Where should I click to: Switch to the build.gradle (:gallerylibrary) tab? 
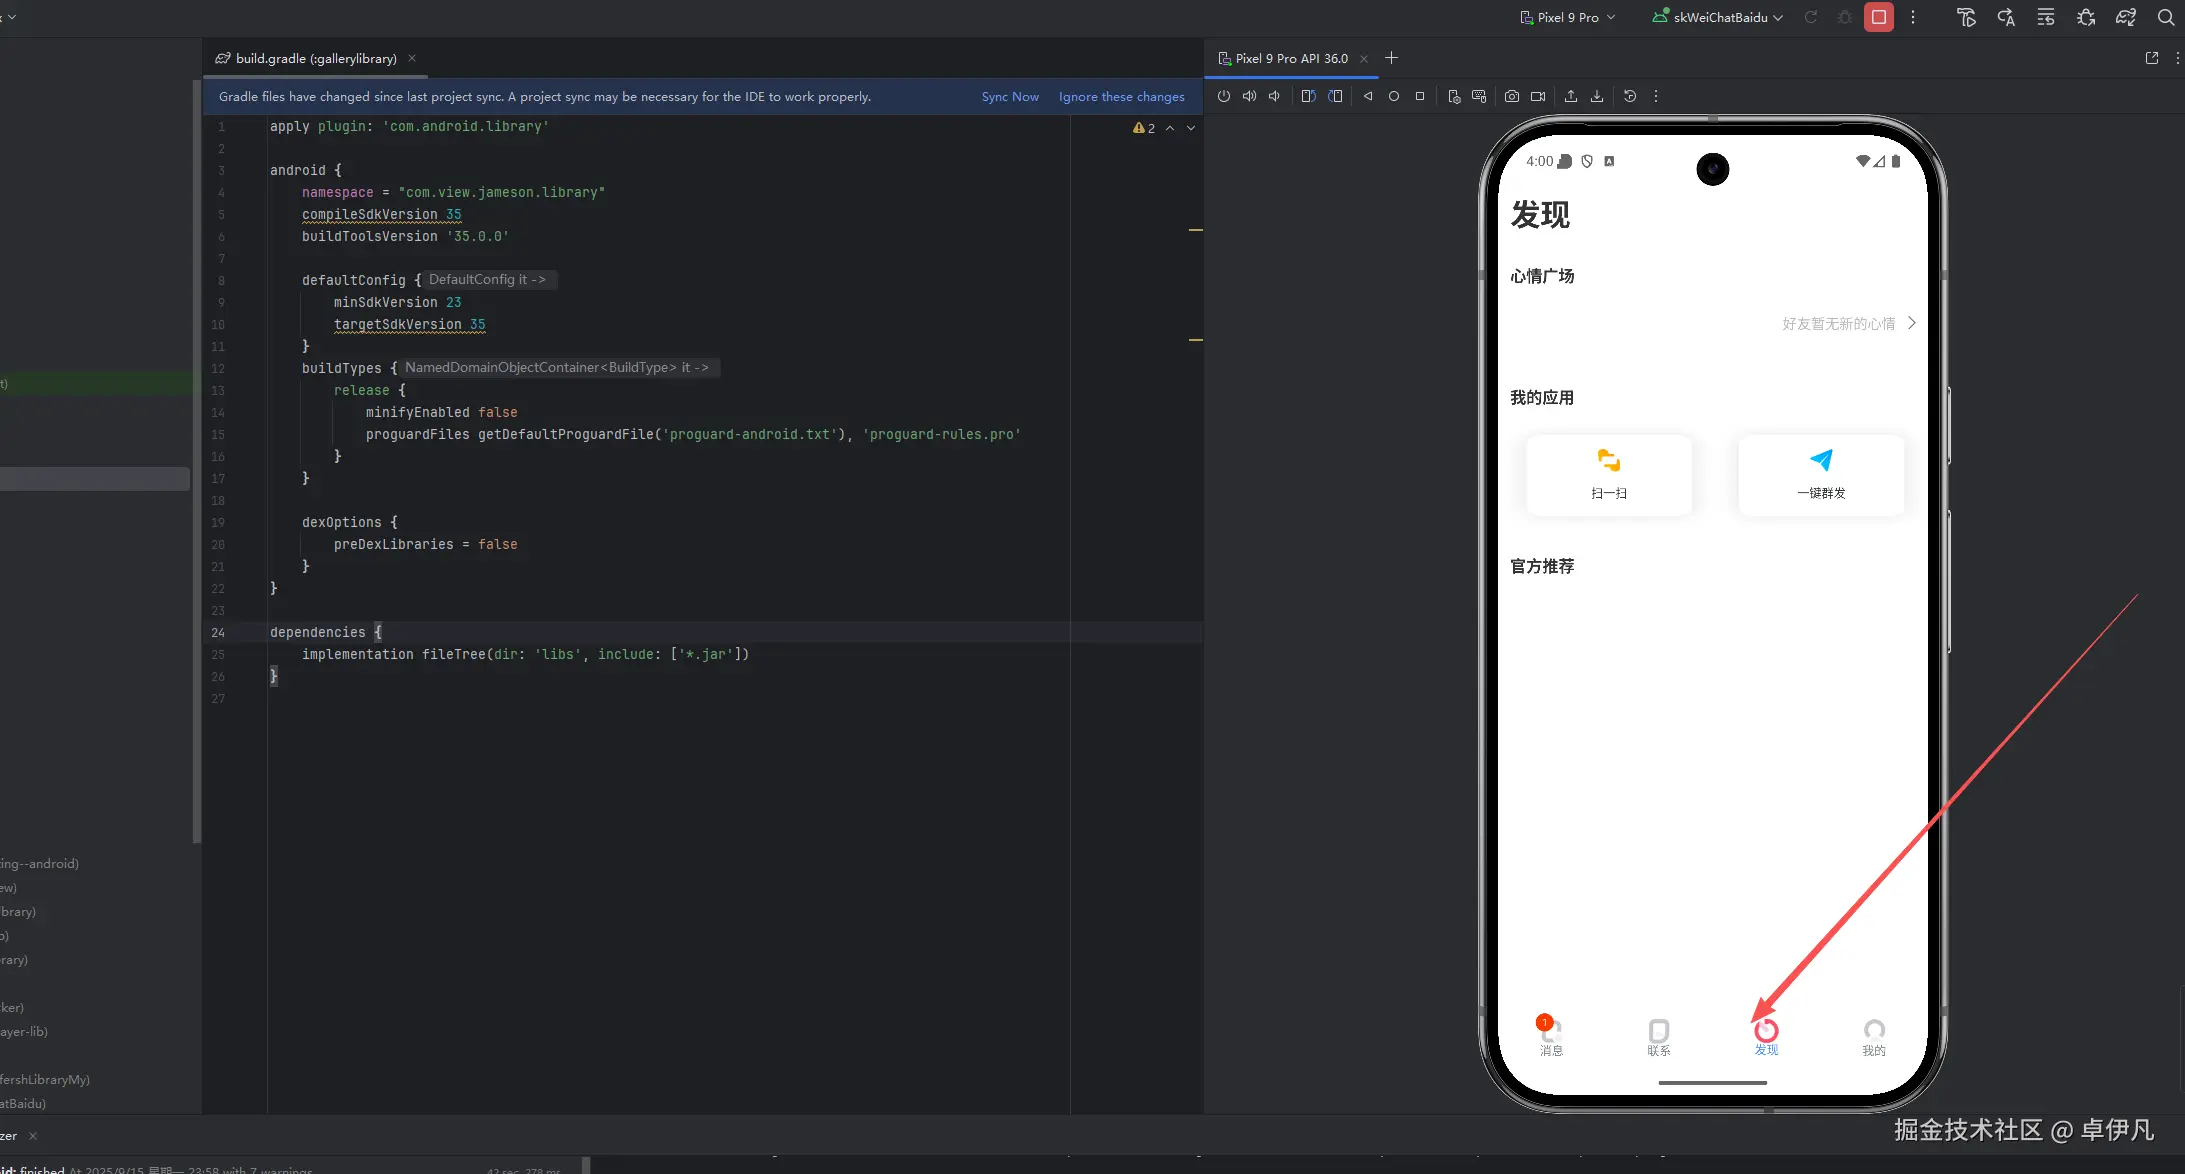[x=315, y=58]
